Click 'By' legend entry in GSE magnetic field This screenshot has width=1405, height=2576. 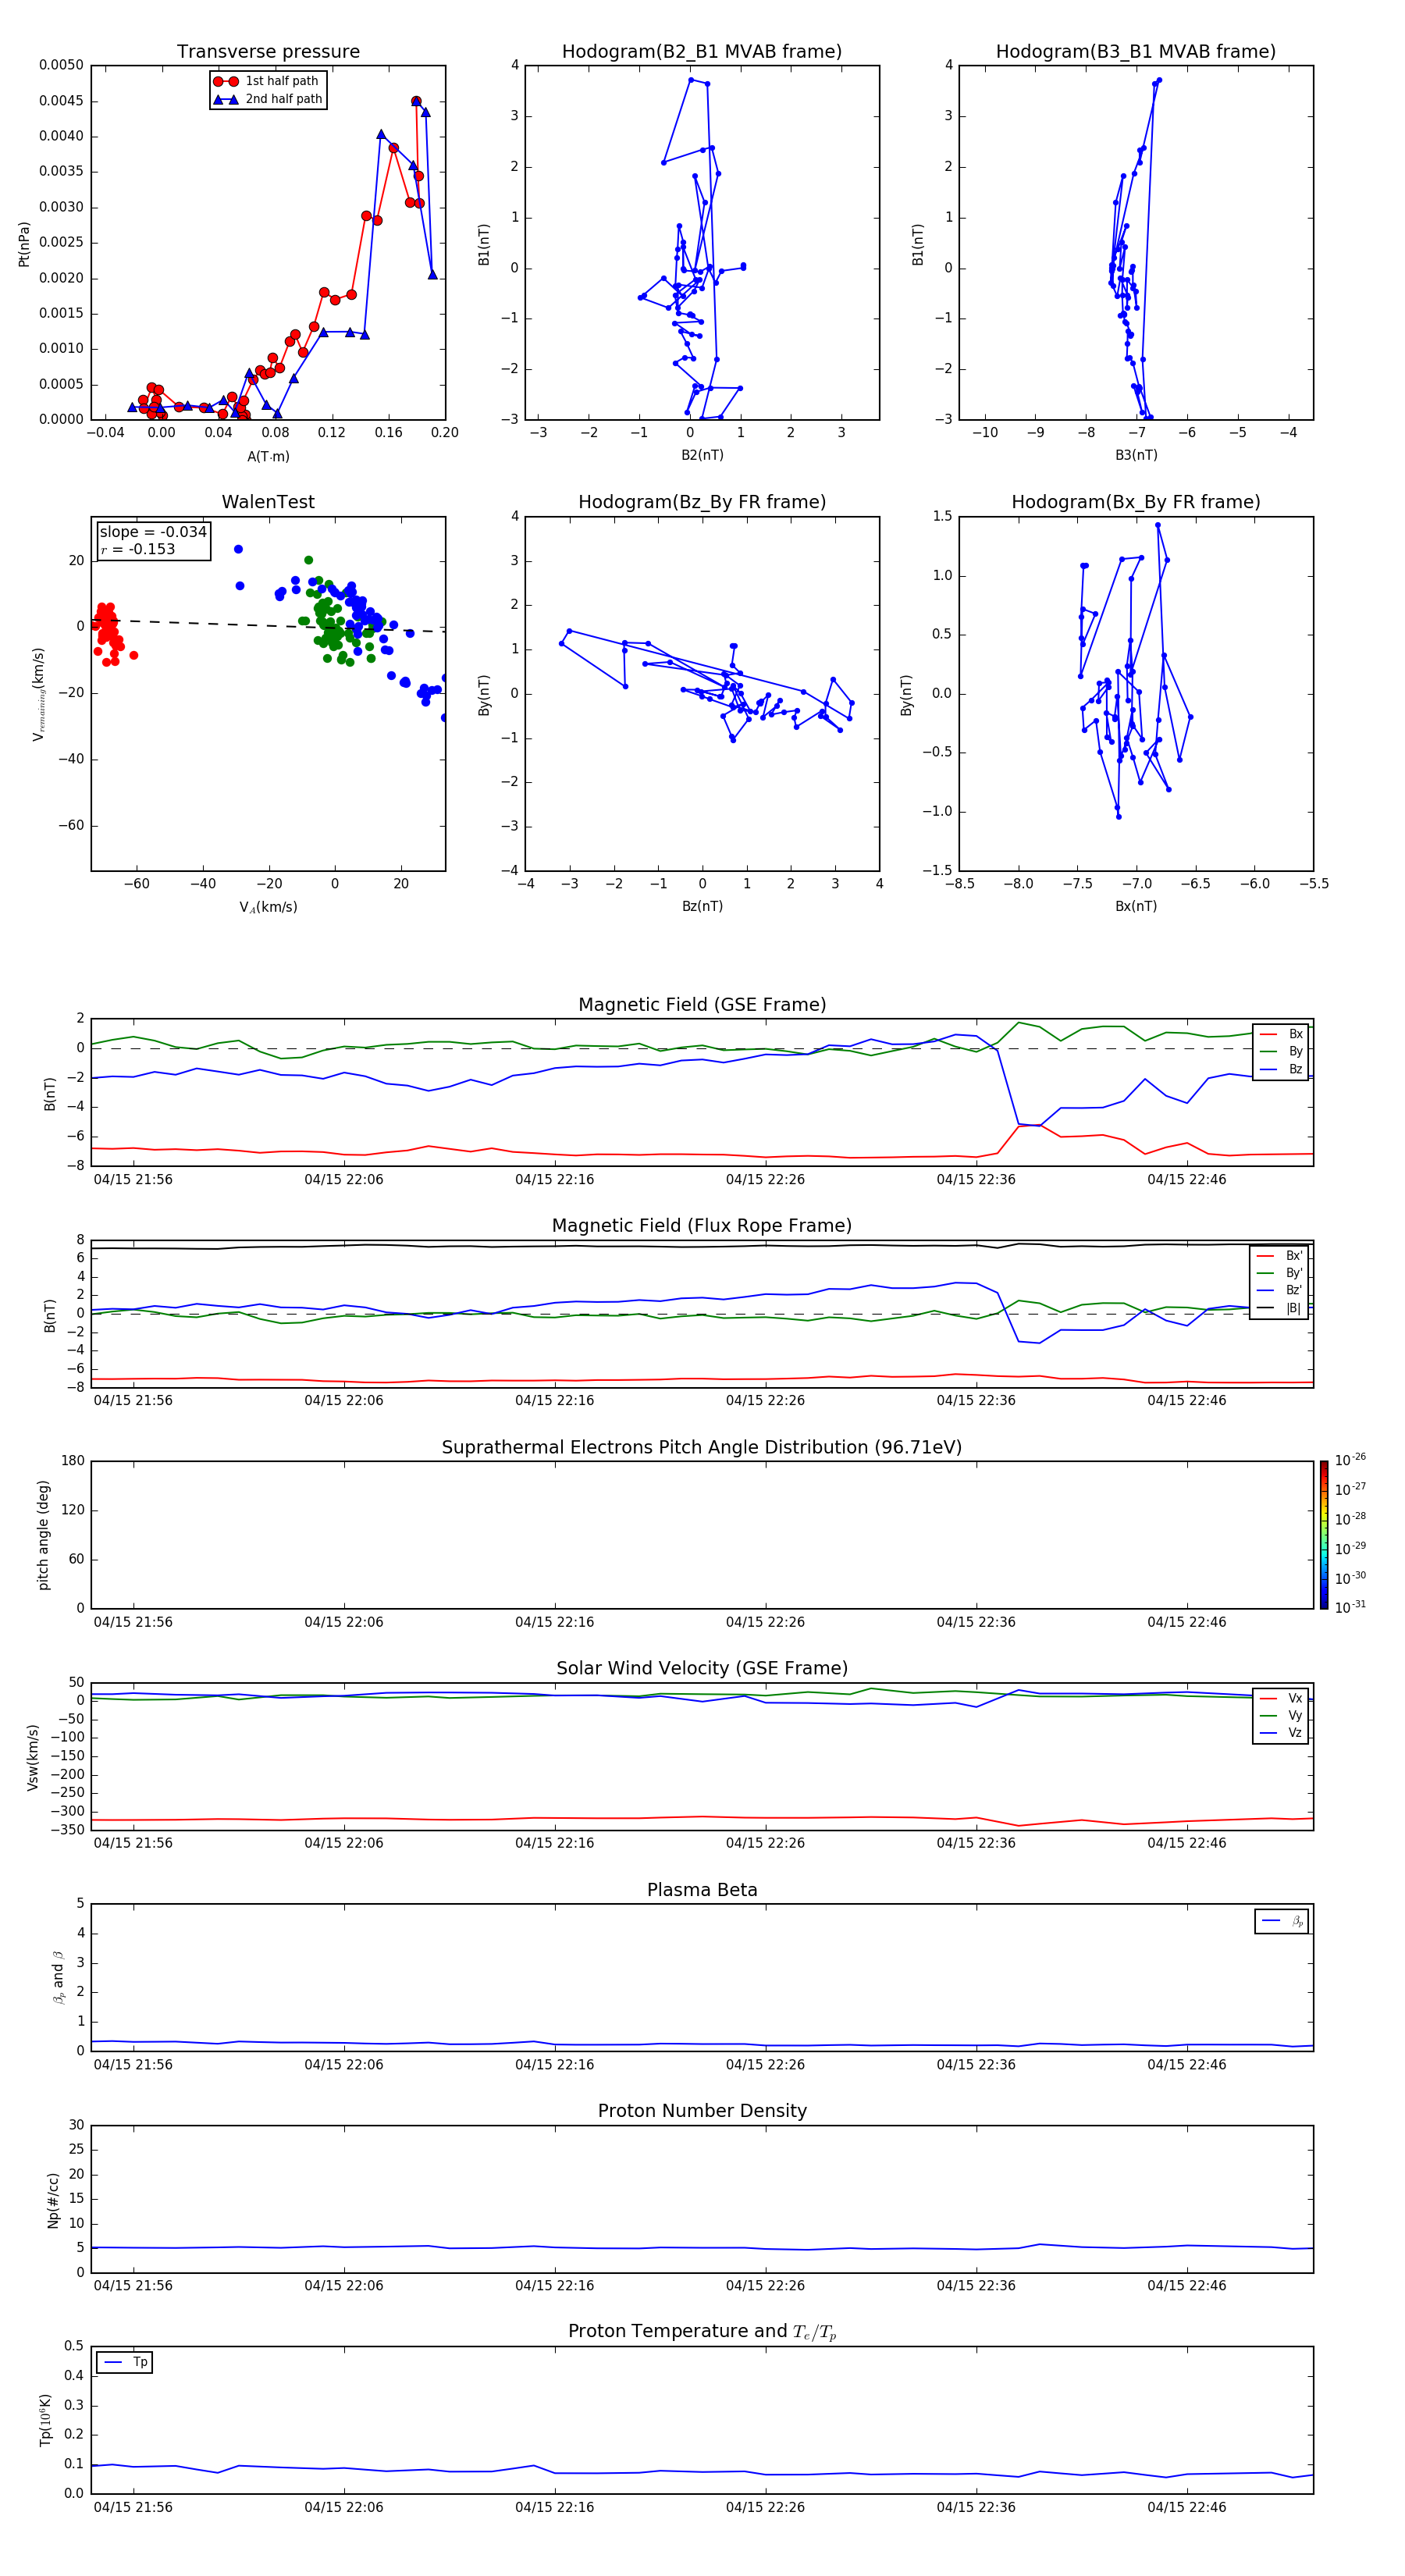[1281, 1051]
